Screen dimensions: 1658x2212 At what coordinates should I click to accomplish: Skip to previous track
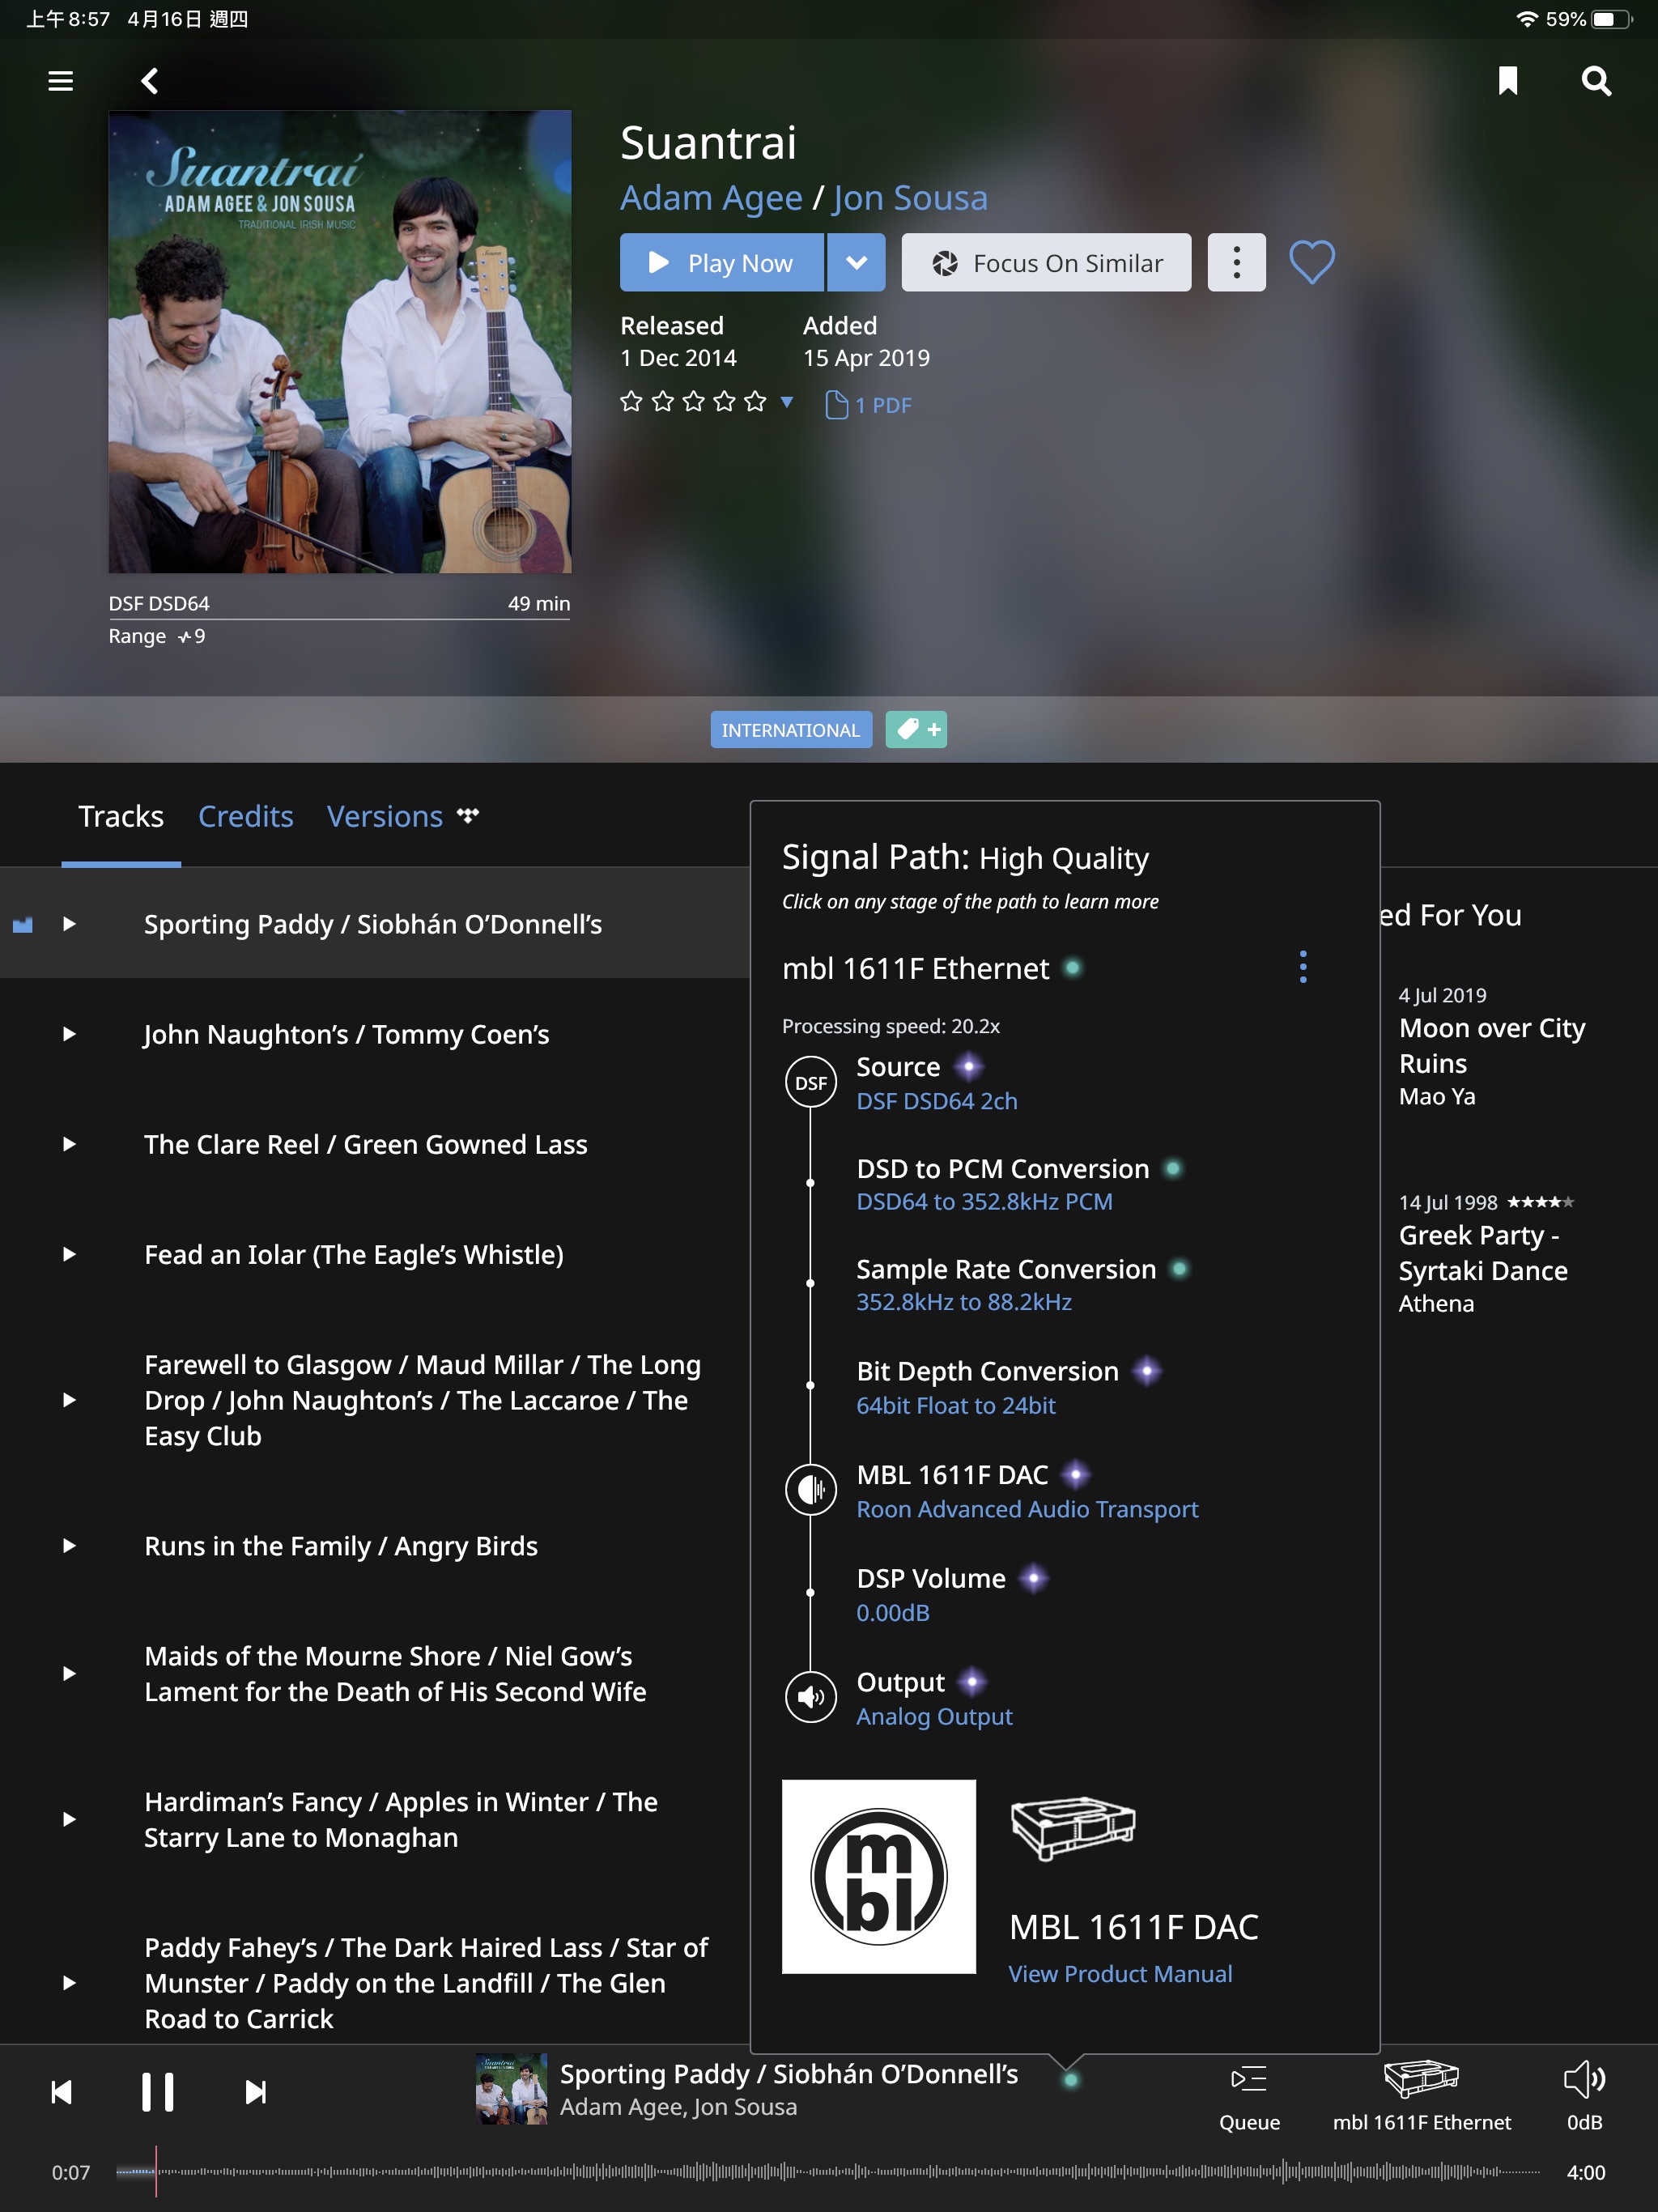[61, 2092]
